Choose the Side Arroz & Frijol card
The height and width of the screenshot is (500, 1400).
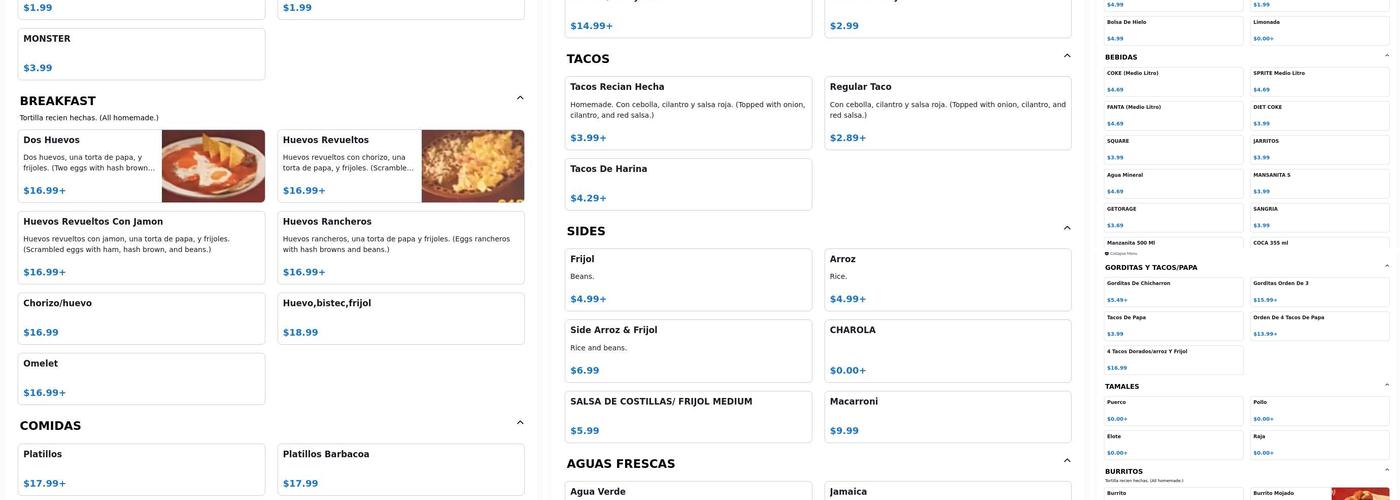tap(688, 350)
